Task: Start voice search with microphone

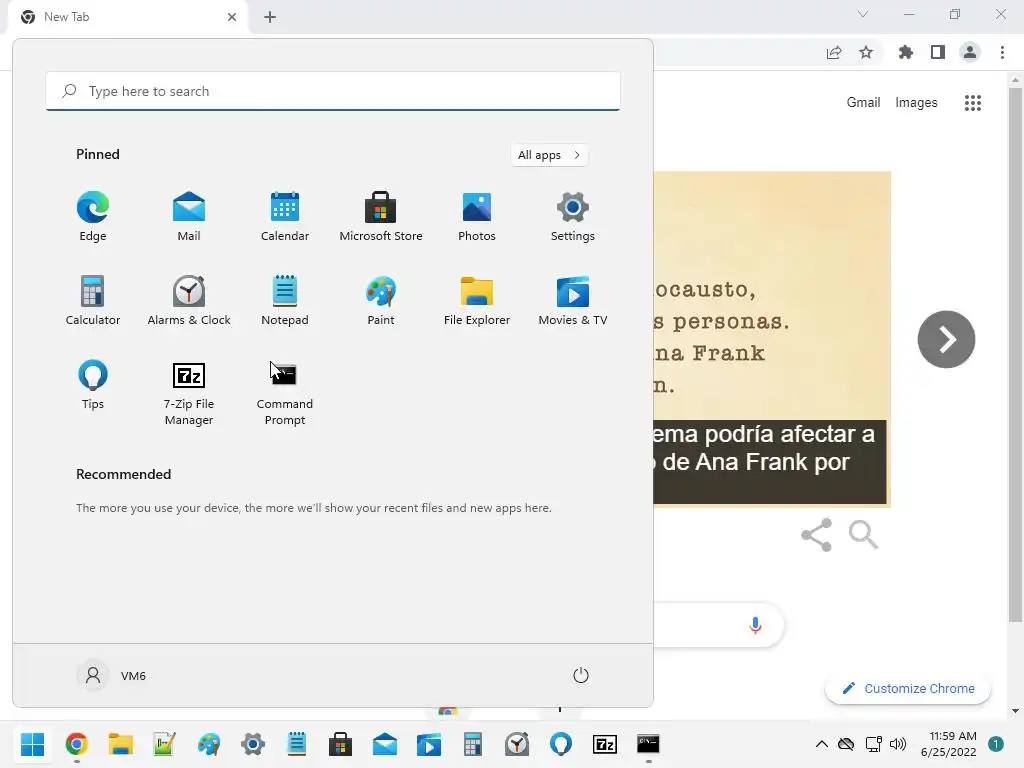Action: (755, 625)
